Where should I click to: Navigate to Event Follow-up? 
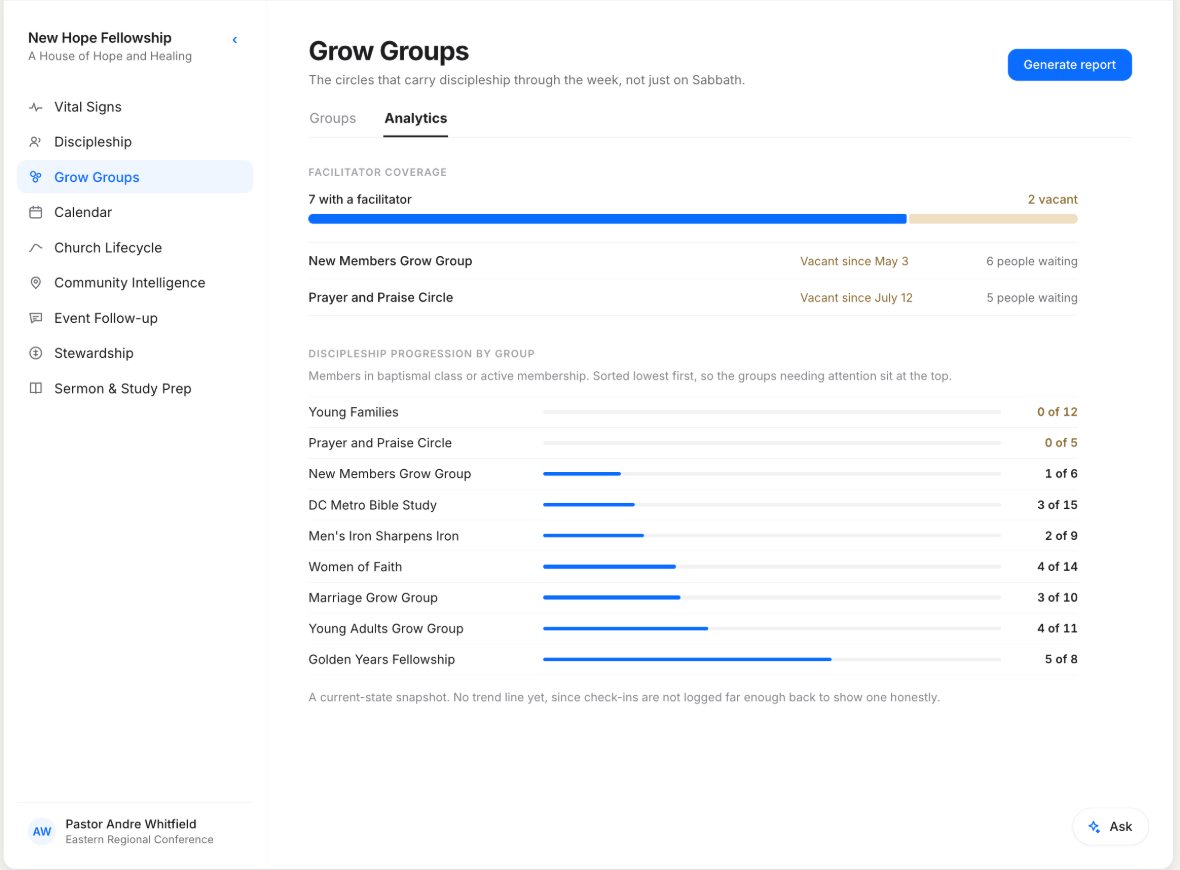coord(135,318)
